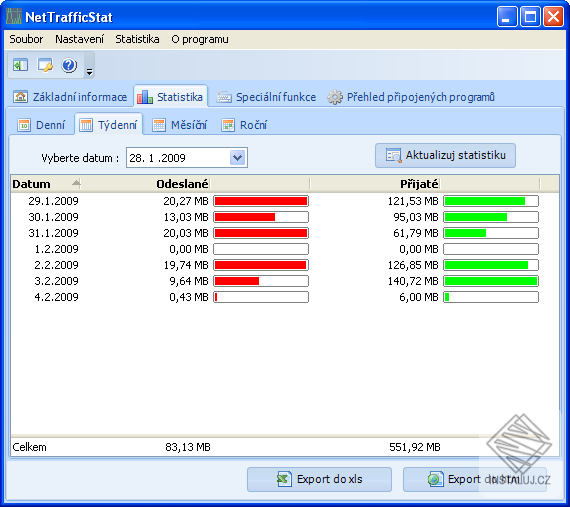Click the Aktualizuj statistiku button

(x=445, y=156)
